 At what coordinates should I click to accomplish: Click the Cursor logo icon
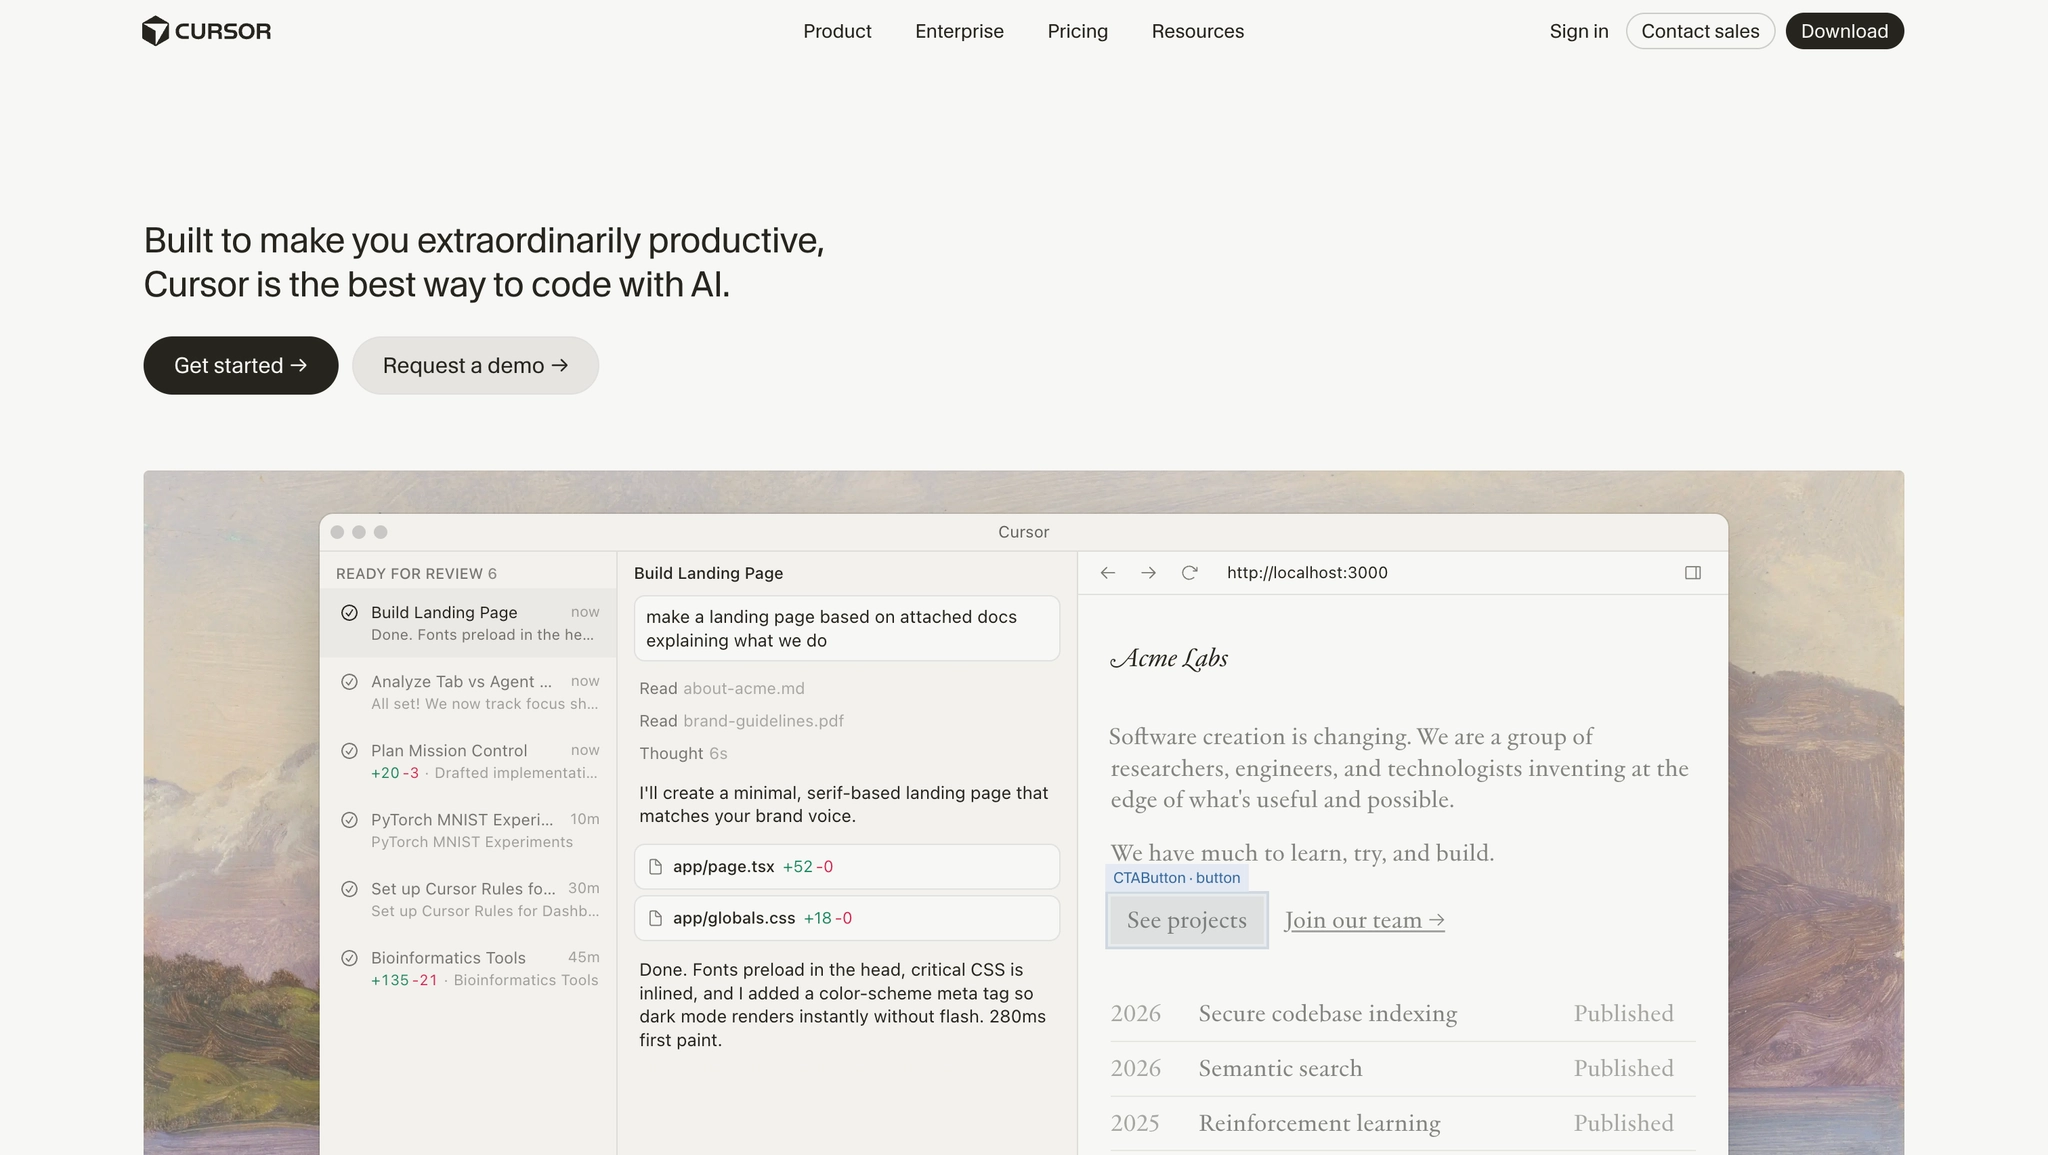point(155,31)
